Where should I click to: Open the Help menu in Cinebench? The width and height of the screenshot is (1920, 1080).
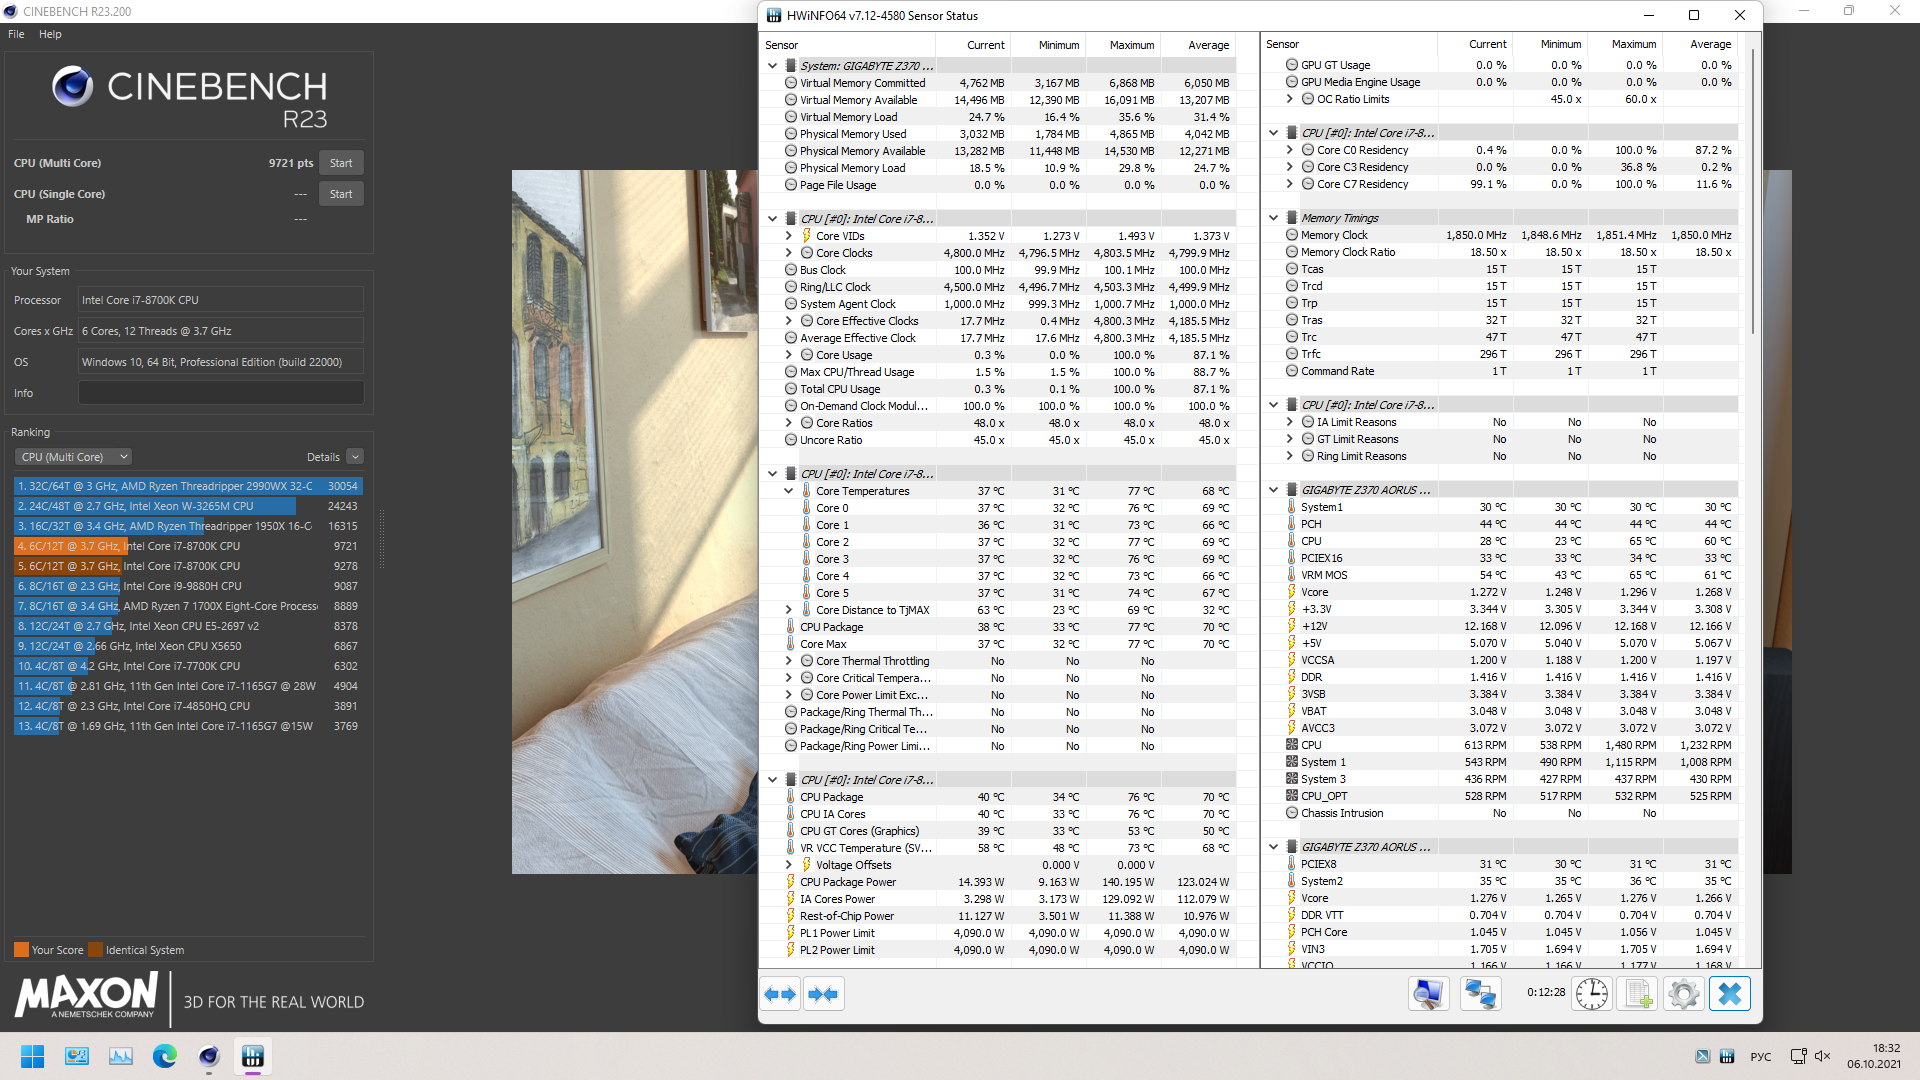tap(50, 34)
